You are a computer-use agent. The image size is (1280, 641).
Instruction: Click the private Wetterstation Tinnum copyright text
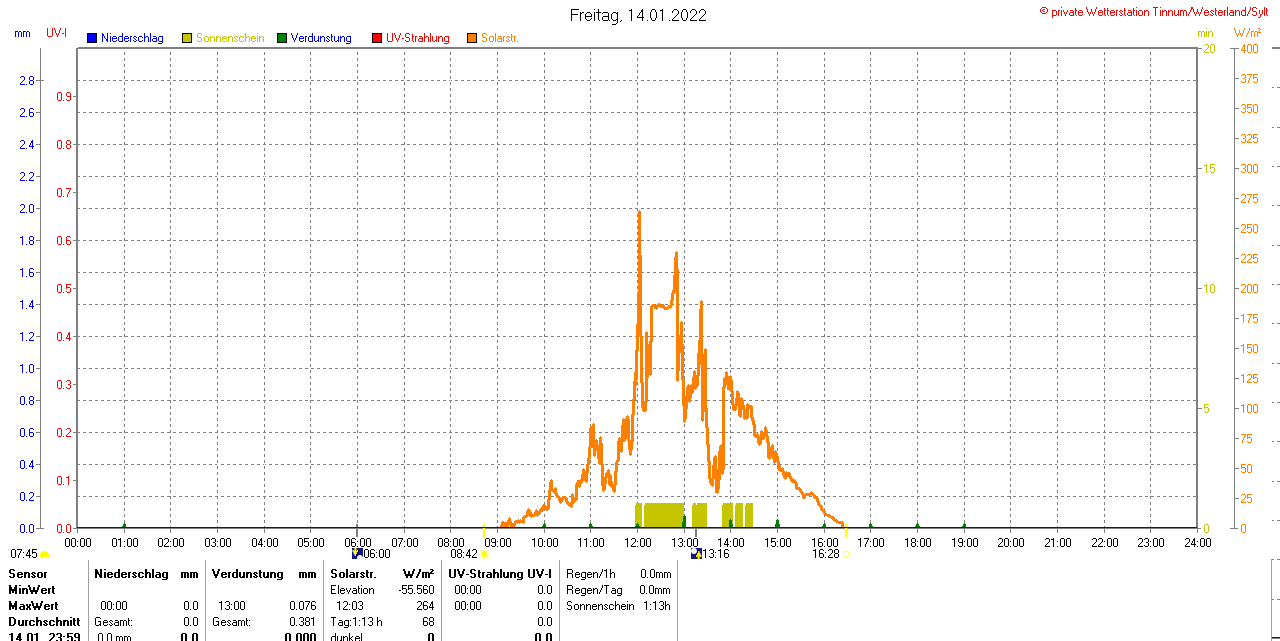1157,11
